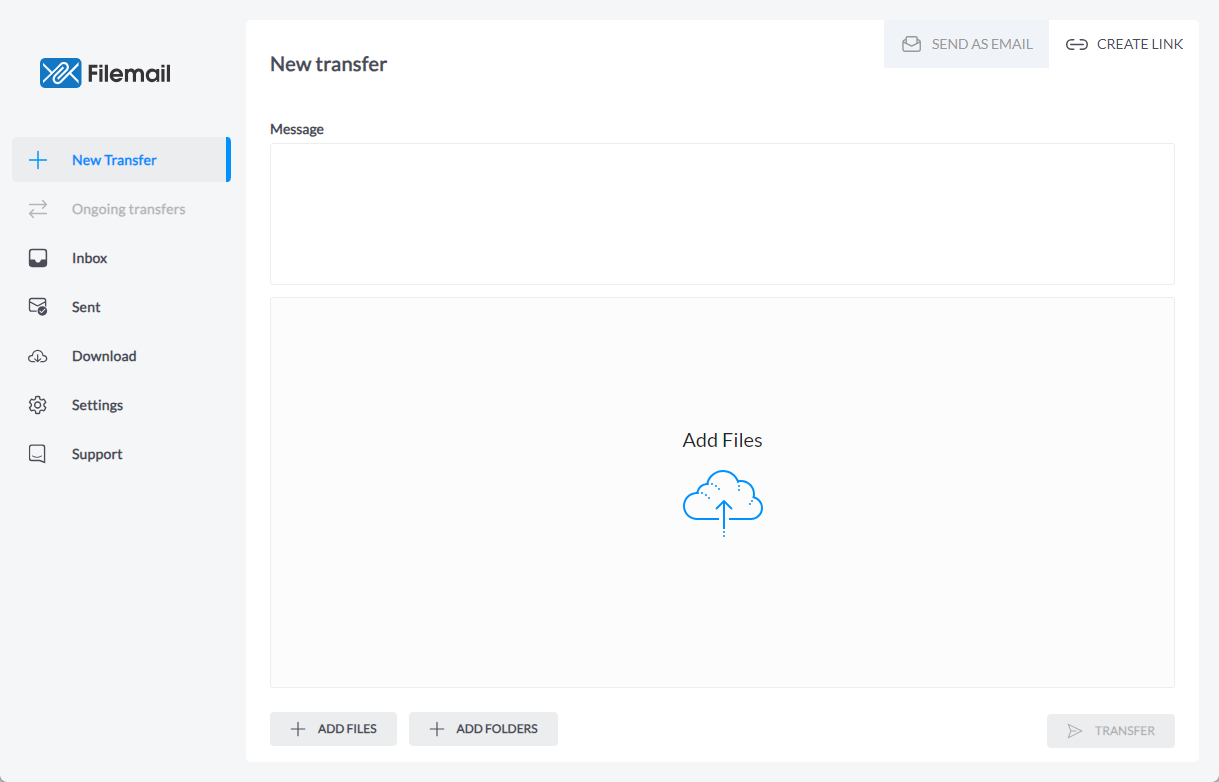Click the envelope icon in Send as Email tab

pyautogui.click(x=911, y=44)
